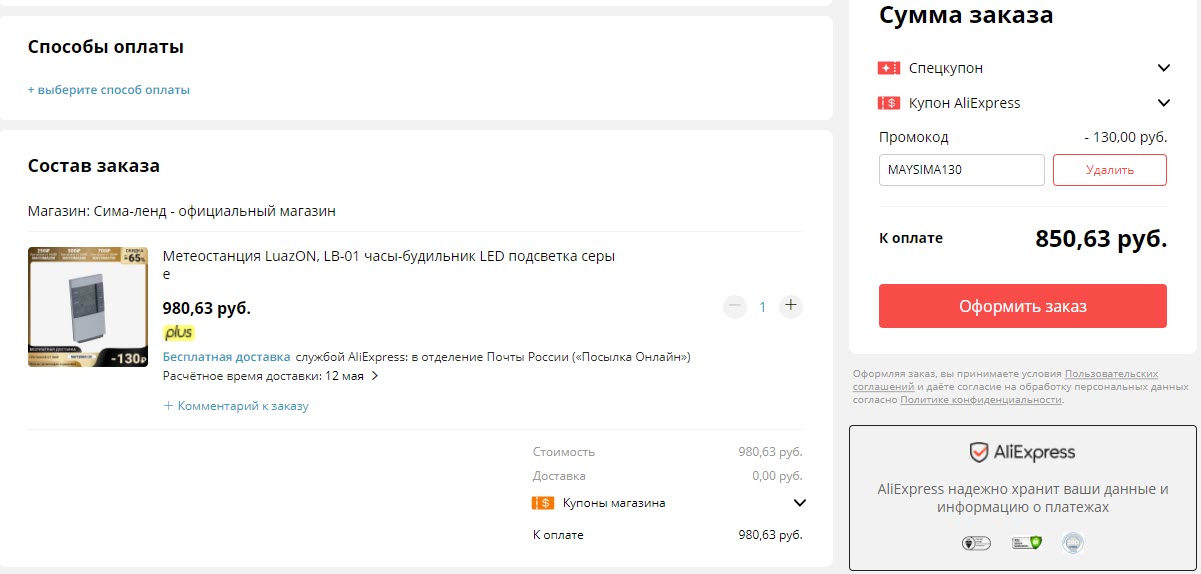The image size is (1201, 574).
Task: Expand the Купоны магазина section
Action: pyautogui.click(x=799, y=503)
